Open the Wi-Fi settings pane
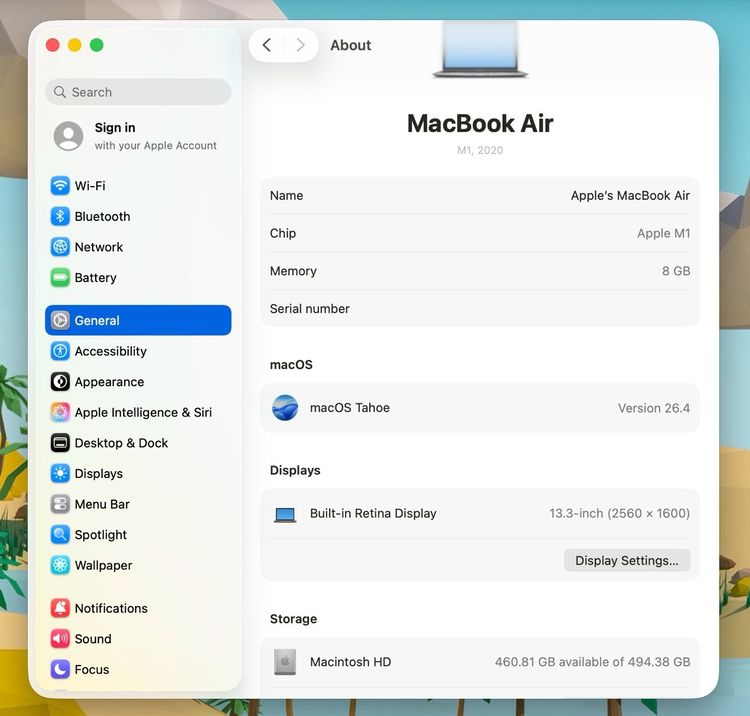The width and height of the screenshot is (750, 716). pos(138,186)
